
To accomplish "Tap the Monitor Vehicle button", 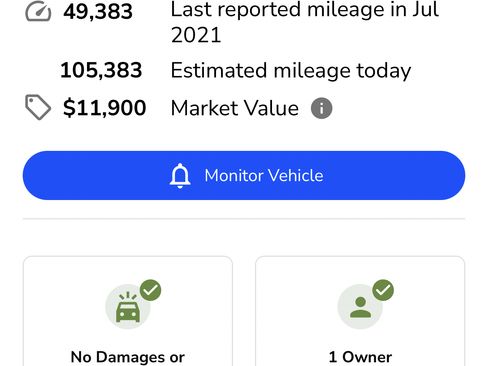I will 244,175.
